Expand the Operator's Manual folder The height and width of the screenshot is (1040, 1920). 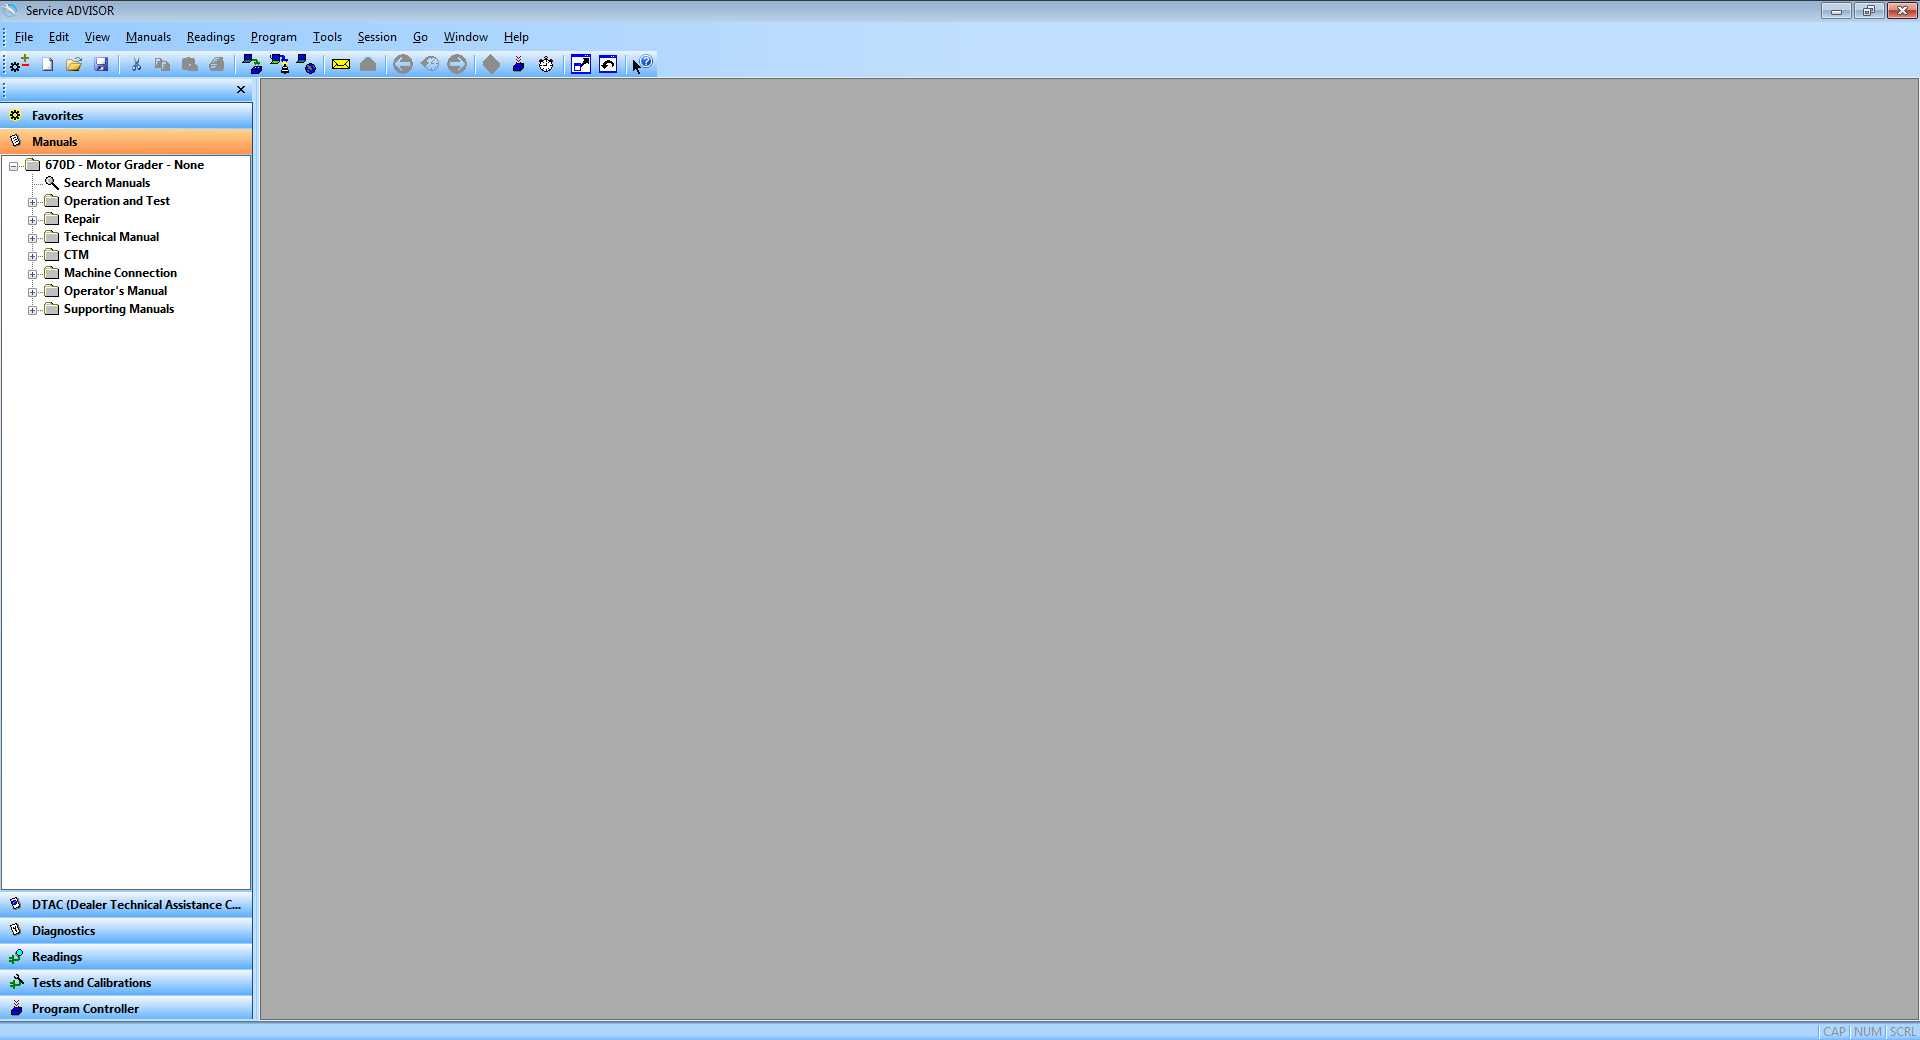(x=33, y=292)
